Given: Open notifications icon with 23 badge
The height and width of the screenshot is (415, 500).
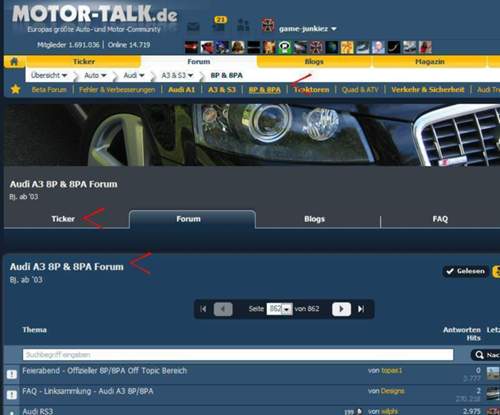Looking at the screenshot, I should coord(219,24).
